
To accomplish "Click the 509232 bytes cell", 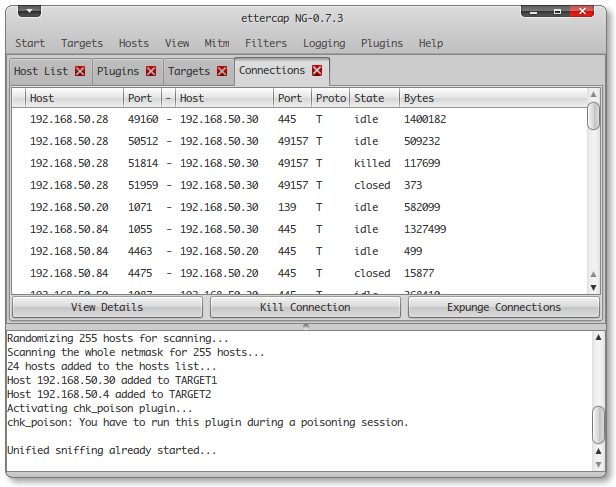I will [x=422, y=141].
